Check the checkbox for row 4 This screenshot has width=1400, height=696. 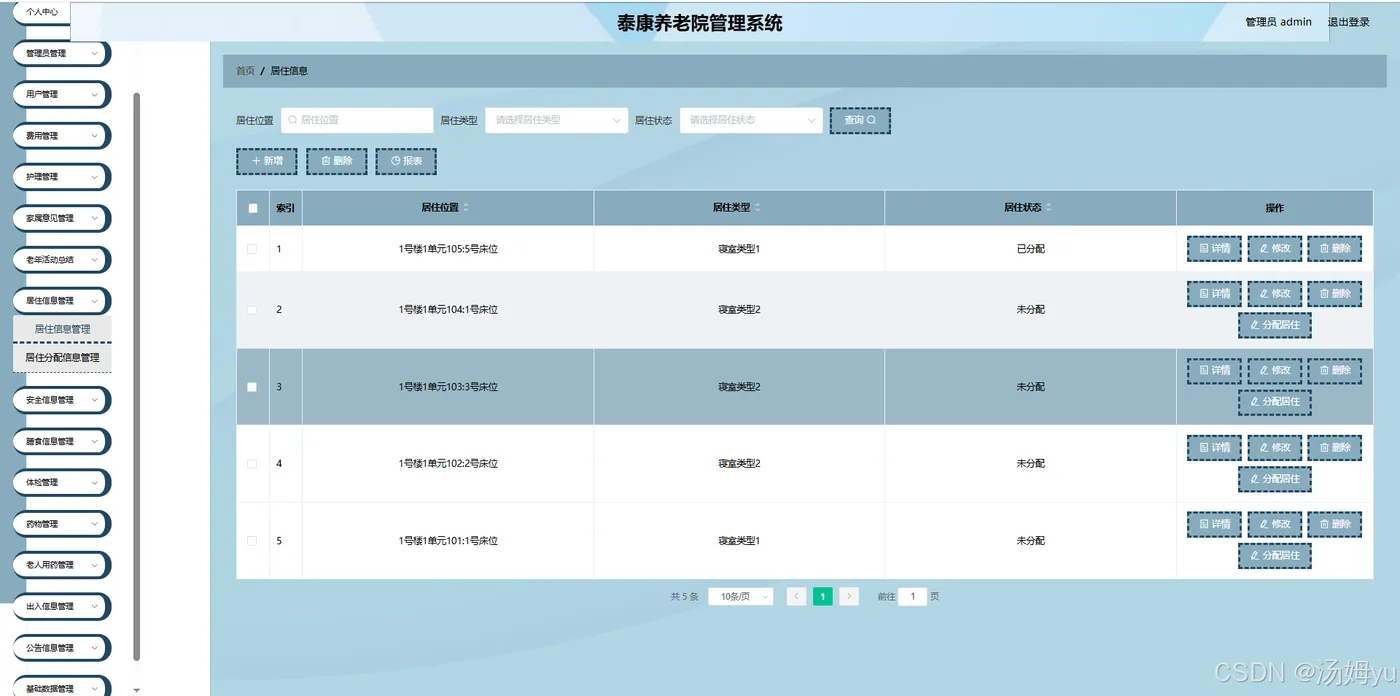(x=252, y=464)
